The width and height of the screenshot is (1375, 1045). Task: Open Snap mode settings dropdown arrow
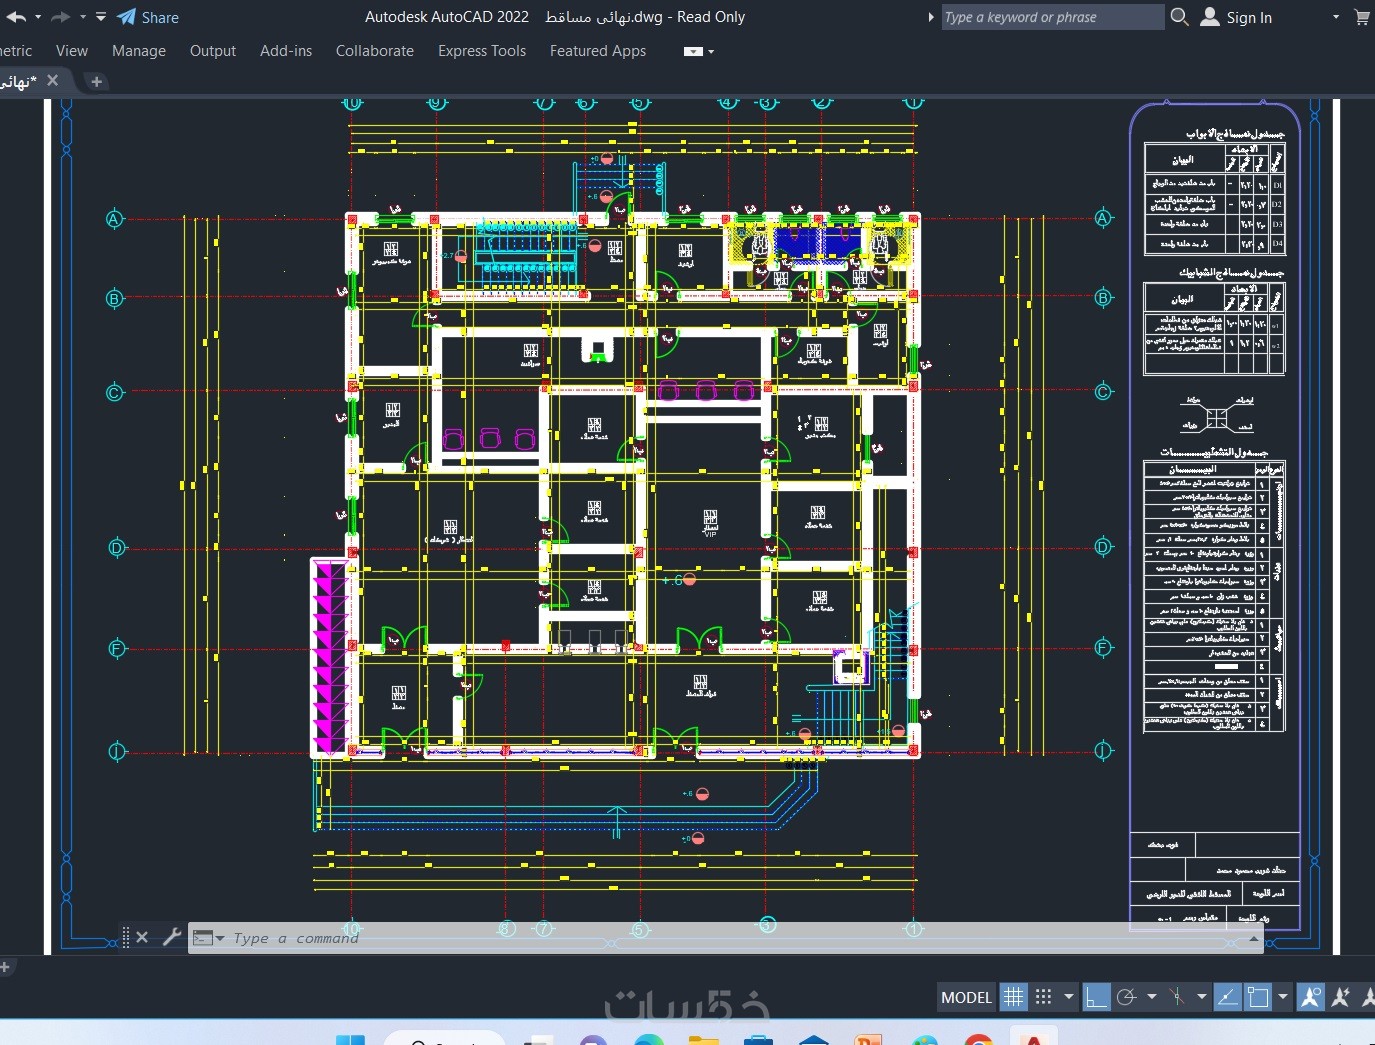pyautogui.click(x=1069, y=997)
